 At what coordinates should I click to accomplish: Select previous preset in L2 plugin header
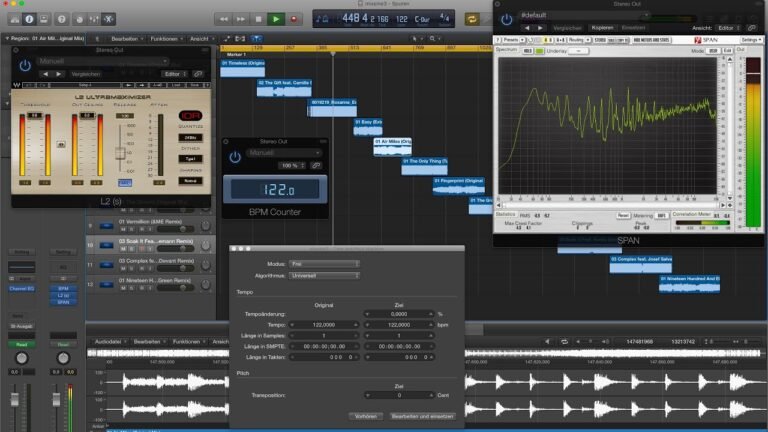point(46,74)
